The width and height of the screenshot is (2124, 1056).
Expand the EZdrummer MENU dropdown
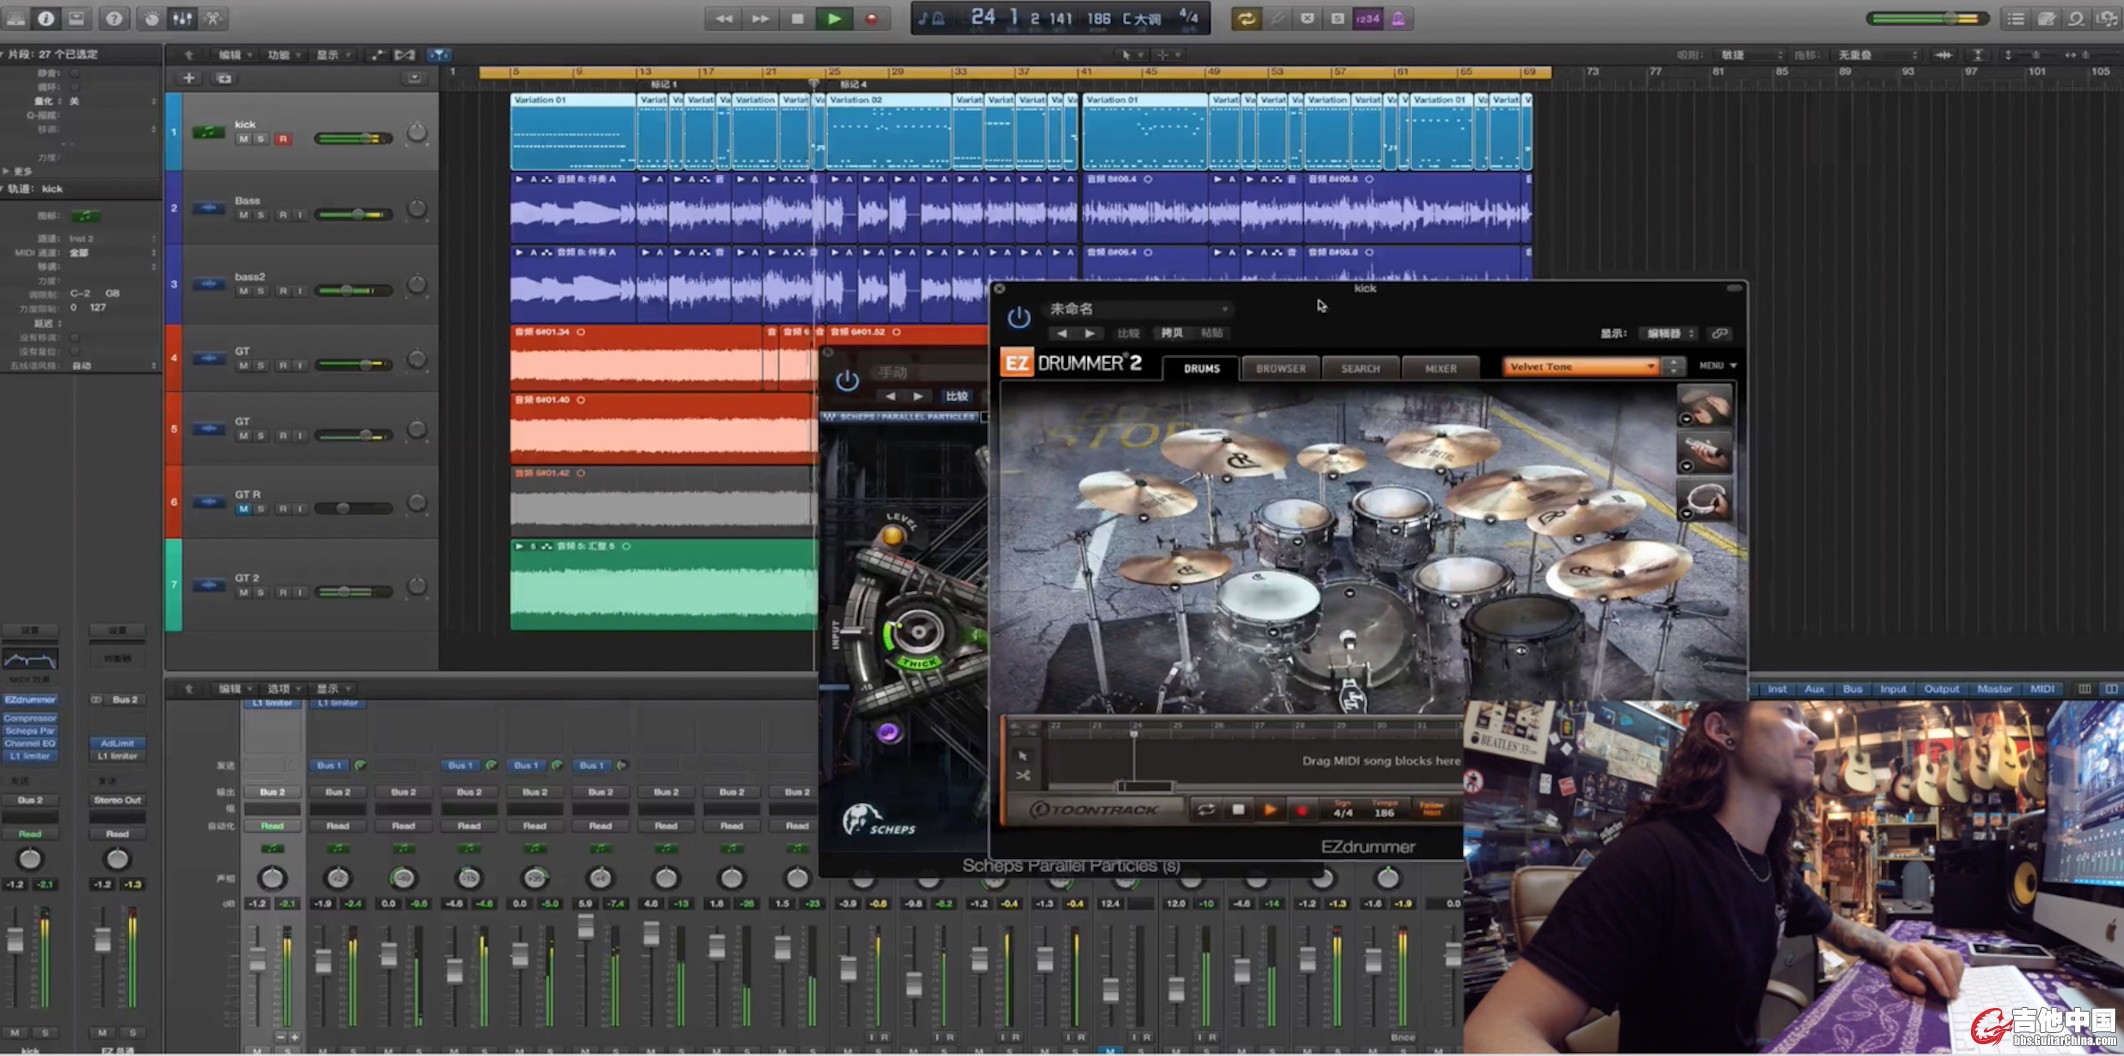(x=1717, y=366)
